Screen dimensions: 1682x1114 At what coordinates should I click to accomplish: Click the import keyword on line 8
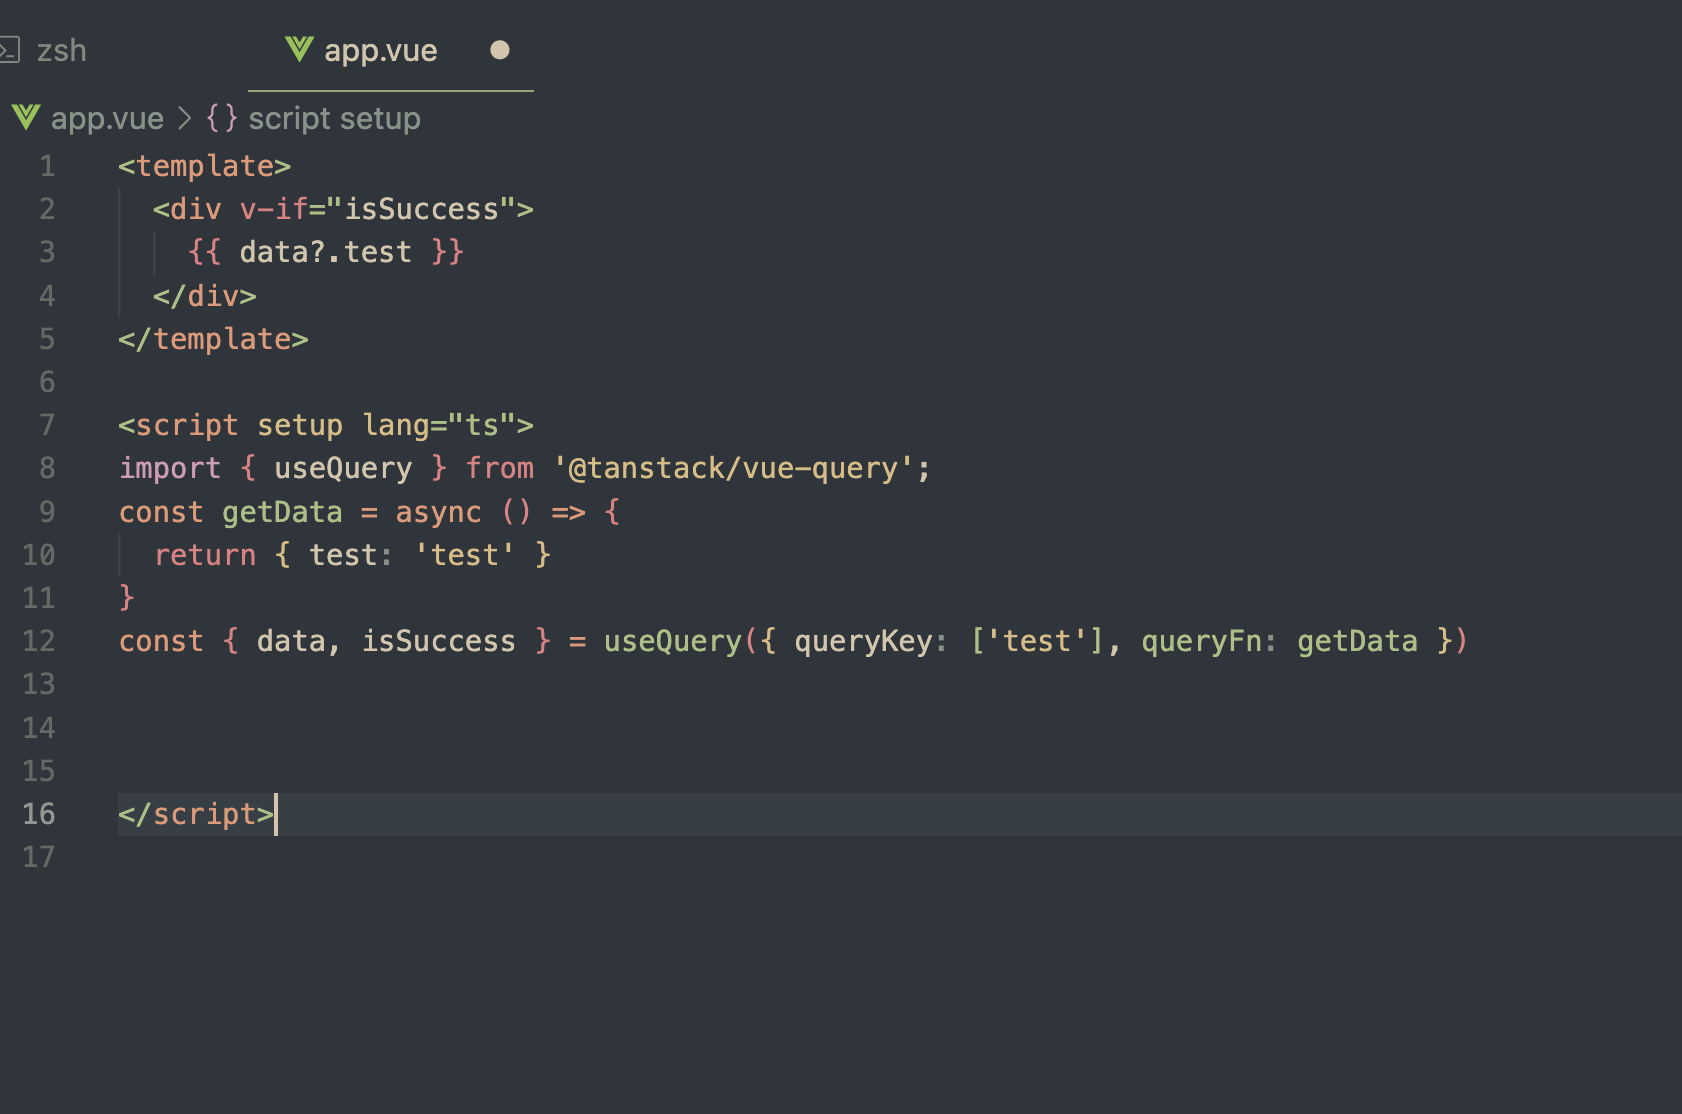point(170,468)
